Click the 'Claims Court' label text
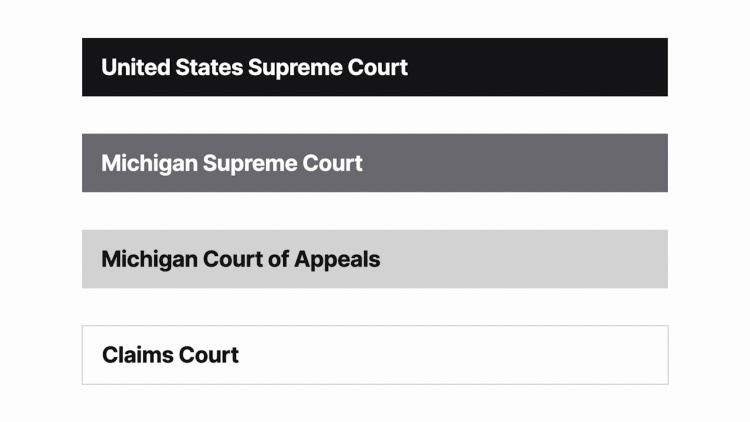This screenshot has width=750, height=422. [x=170, y=355]
